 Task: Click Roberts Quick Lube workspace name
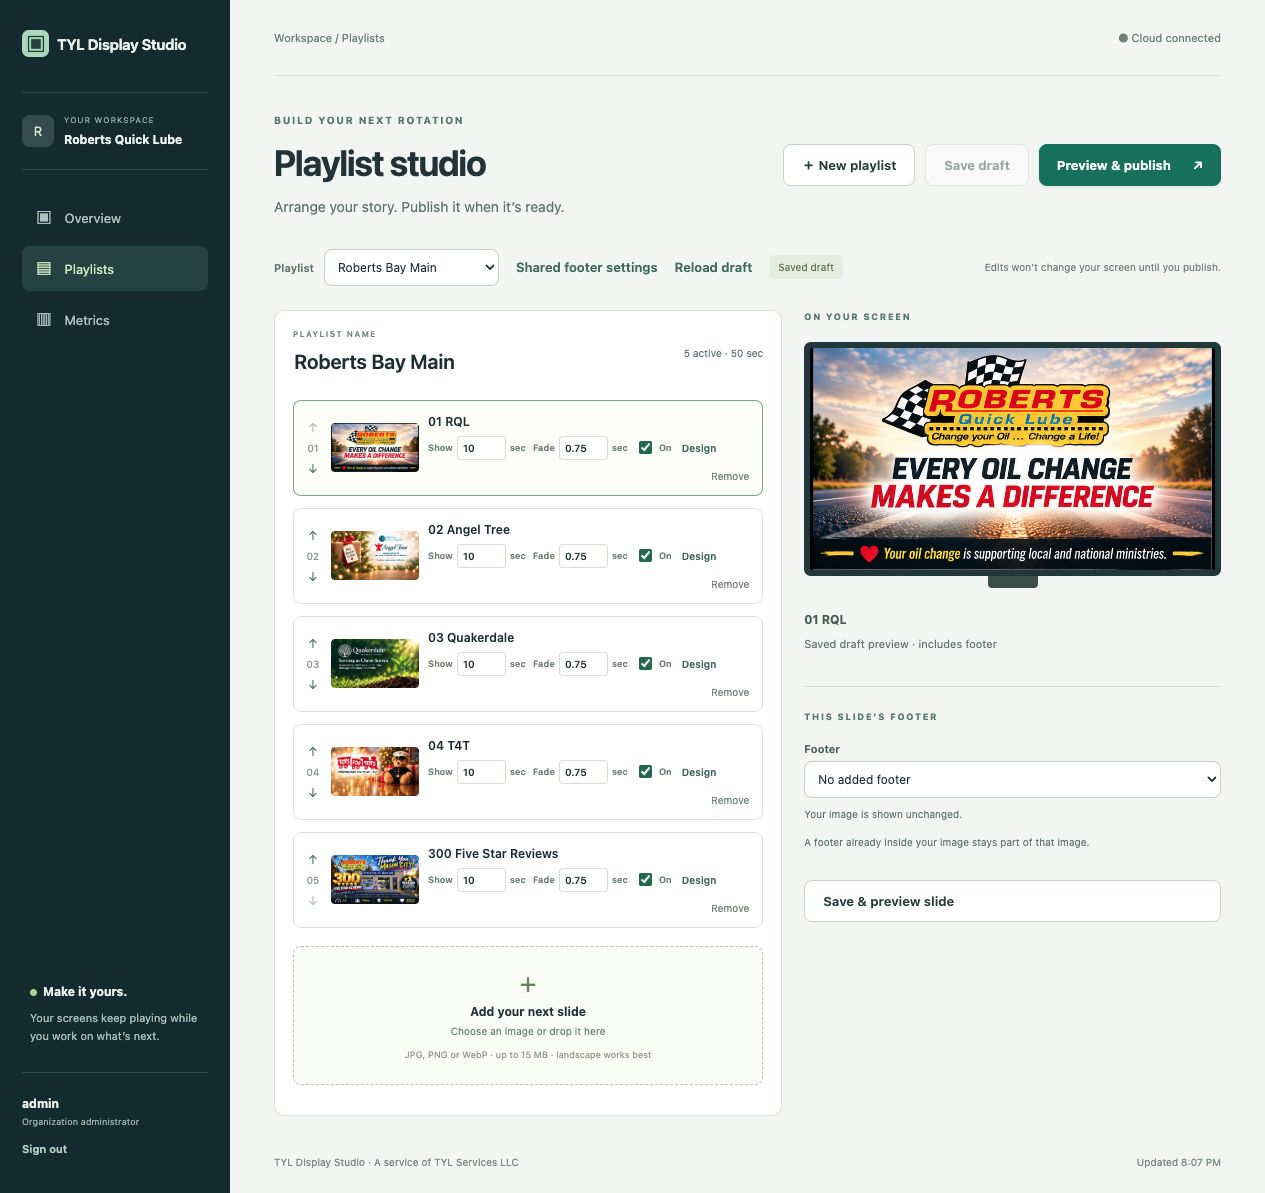123,140
